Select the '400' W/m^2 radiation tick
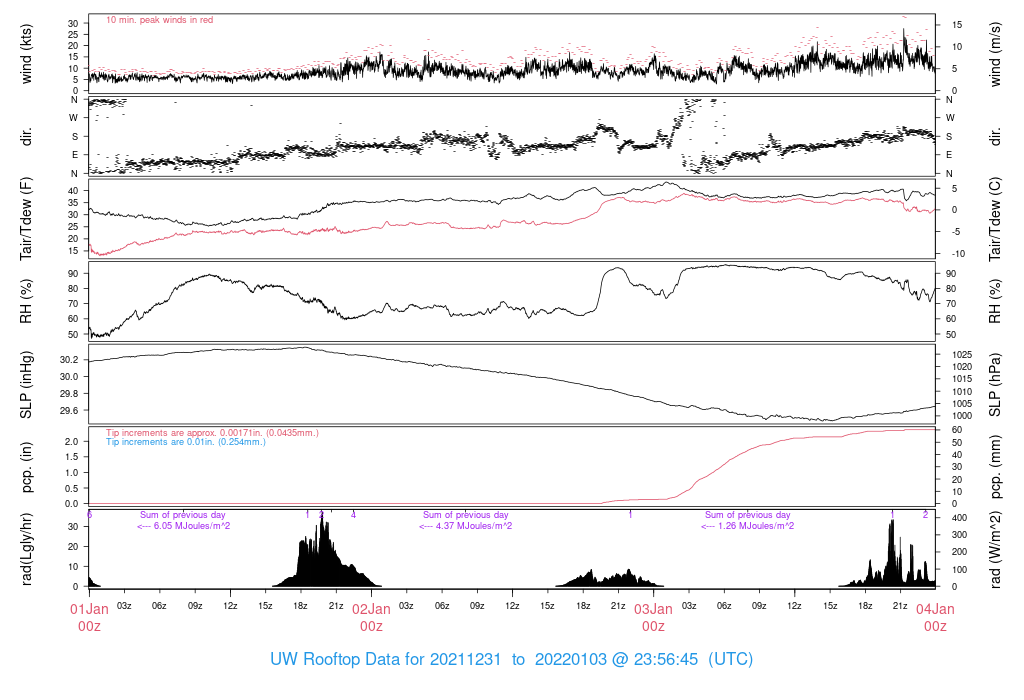The width and height of the screenshot is (1024, 700). 959,518
